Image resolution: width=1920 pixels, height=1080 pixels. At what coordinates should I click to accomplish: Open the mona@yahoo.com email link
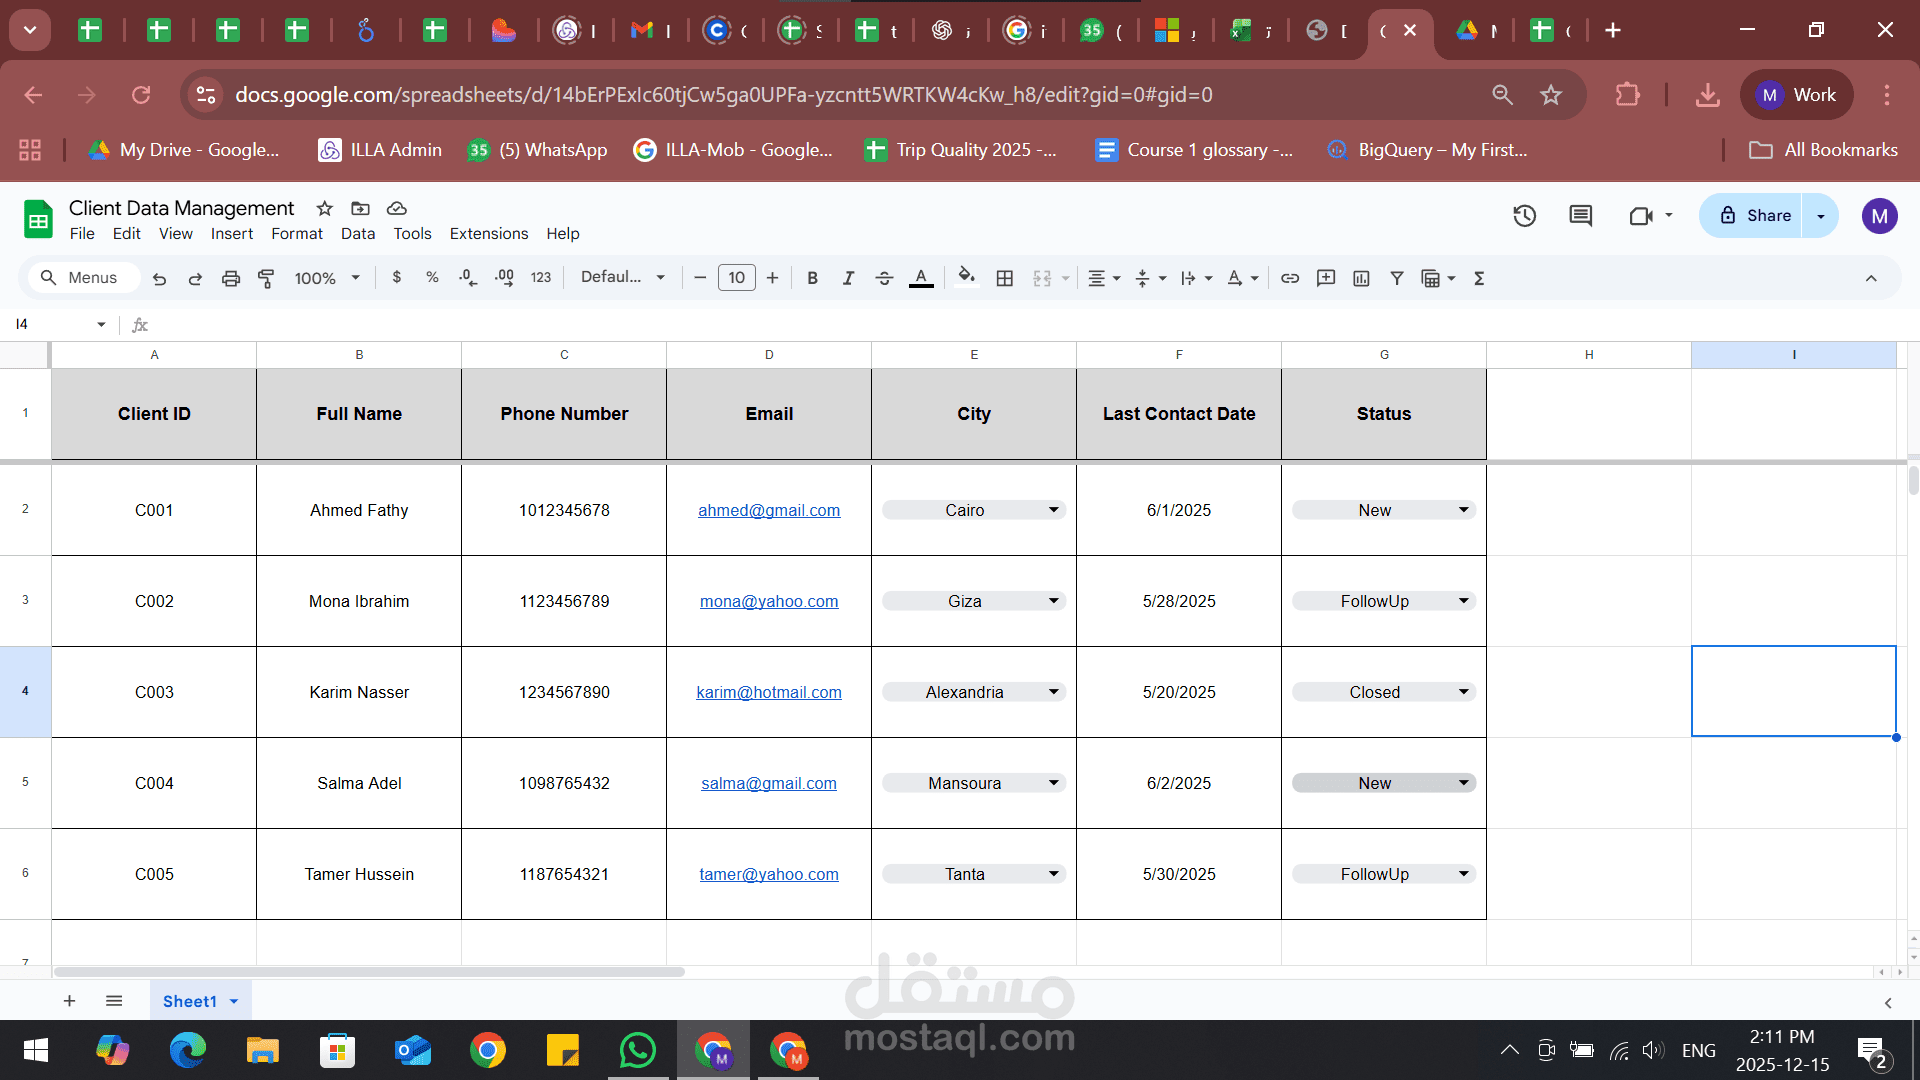pyautogui.click(x=768, y=601)
